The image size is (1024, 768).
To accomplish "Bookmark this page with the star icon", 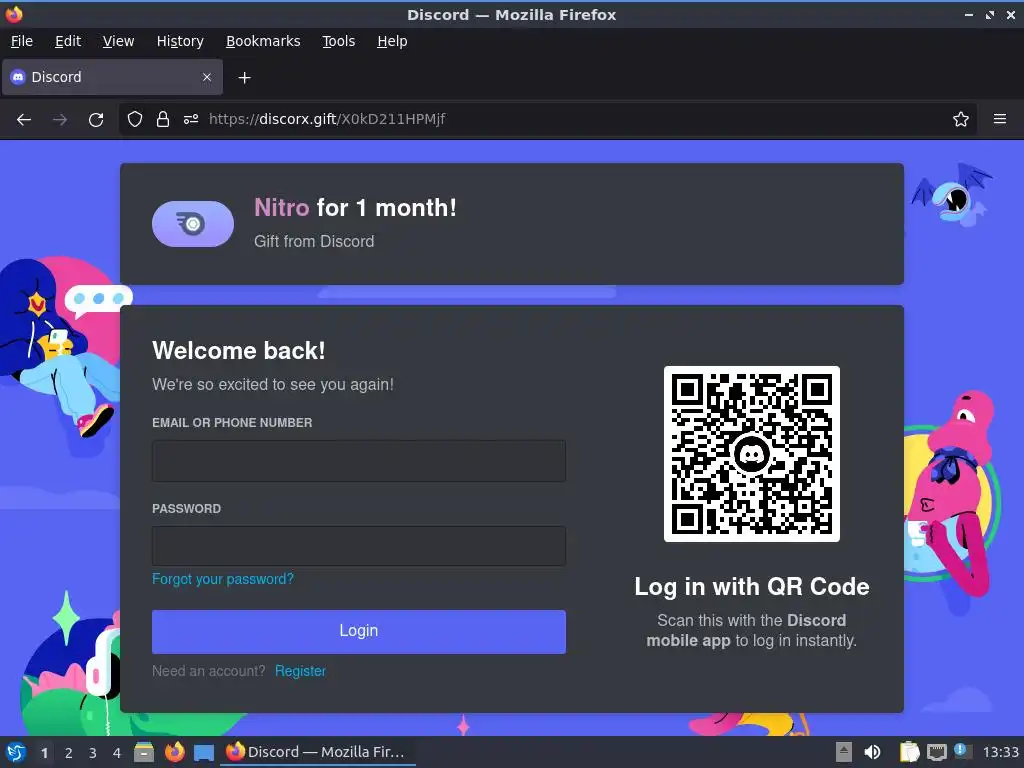I will [961, 119].
